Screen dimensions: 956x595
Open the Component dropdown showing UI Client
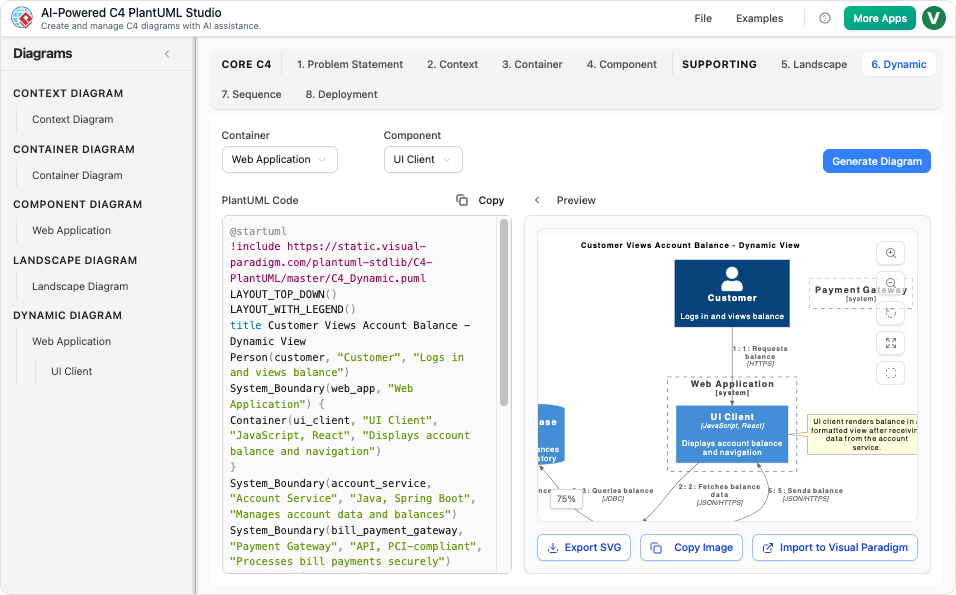pyautogui.click(x=423, y=159)
